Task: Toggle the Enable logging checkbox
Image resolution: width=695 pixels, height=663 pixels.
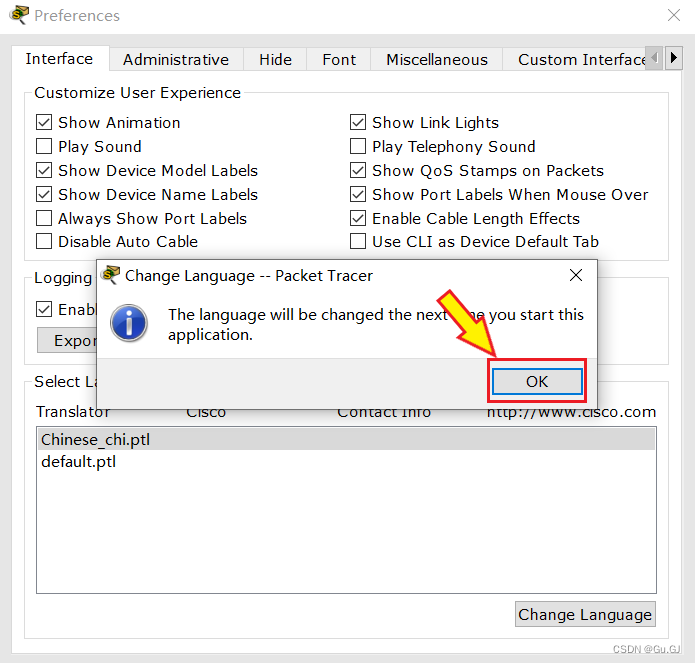Action: click(x=44, y=309)
